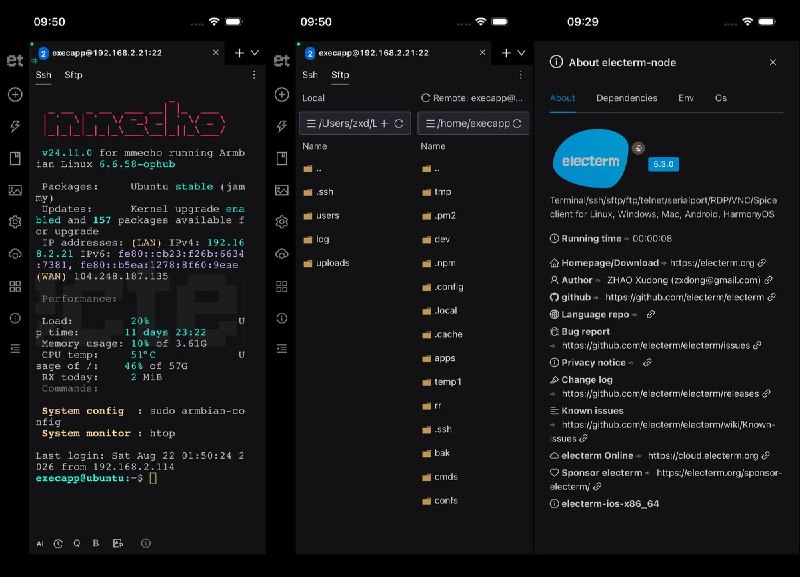Switch to Ssh tab in middle screen
800x577 pixels.
[310, 75]
